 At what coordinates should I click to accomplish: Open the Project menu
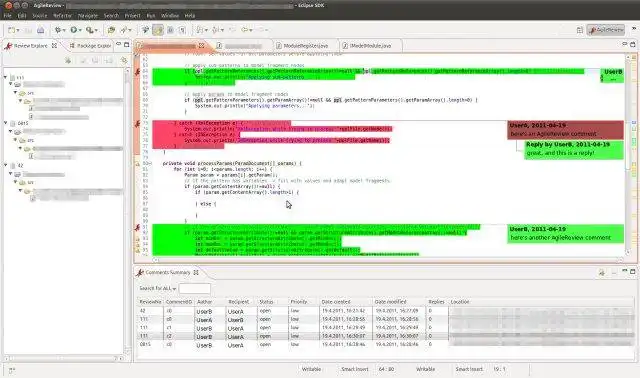pyautogui.click(x=133, y=16)
